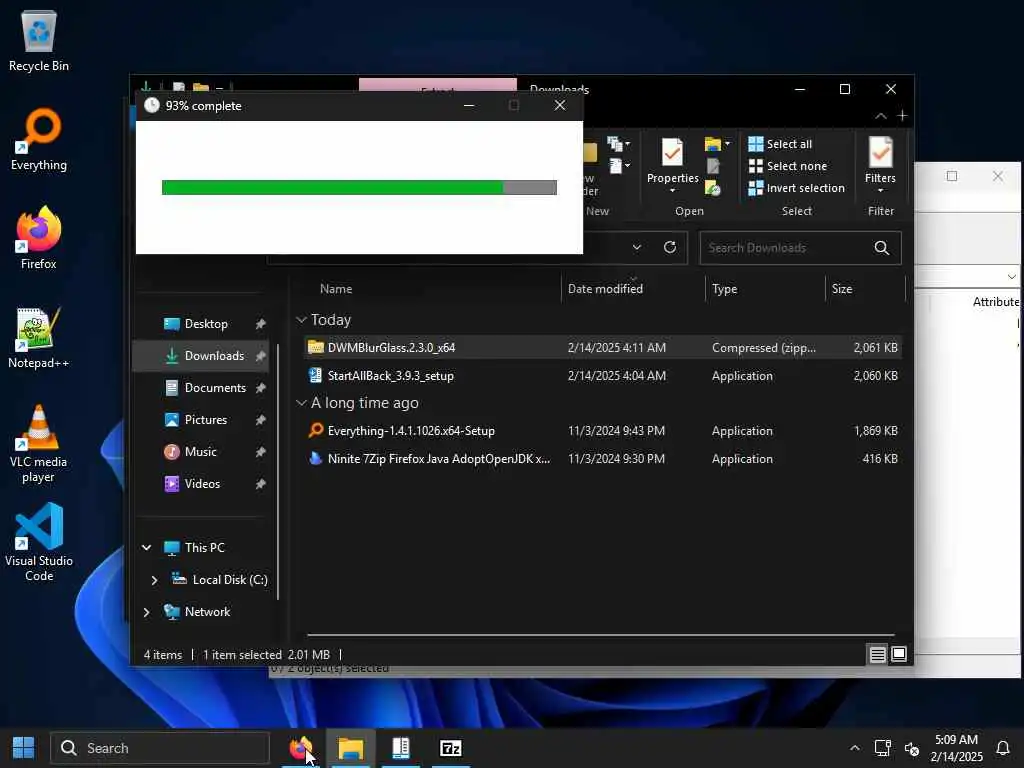
Task: Select This PC in the navigation pane
Action: tap(194, 547)
